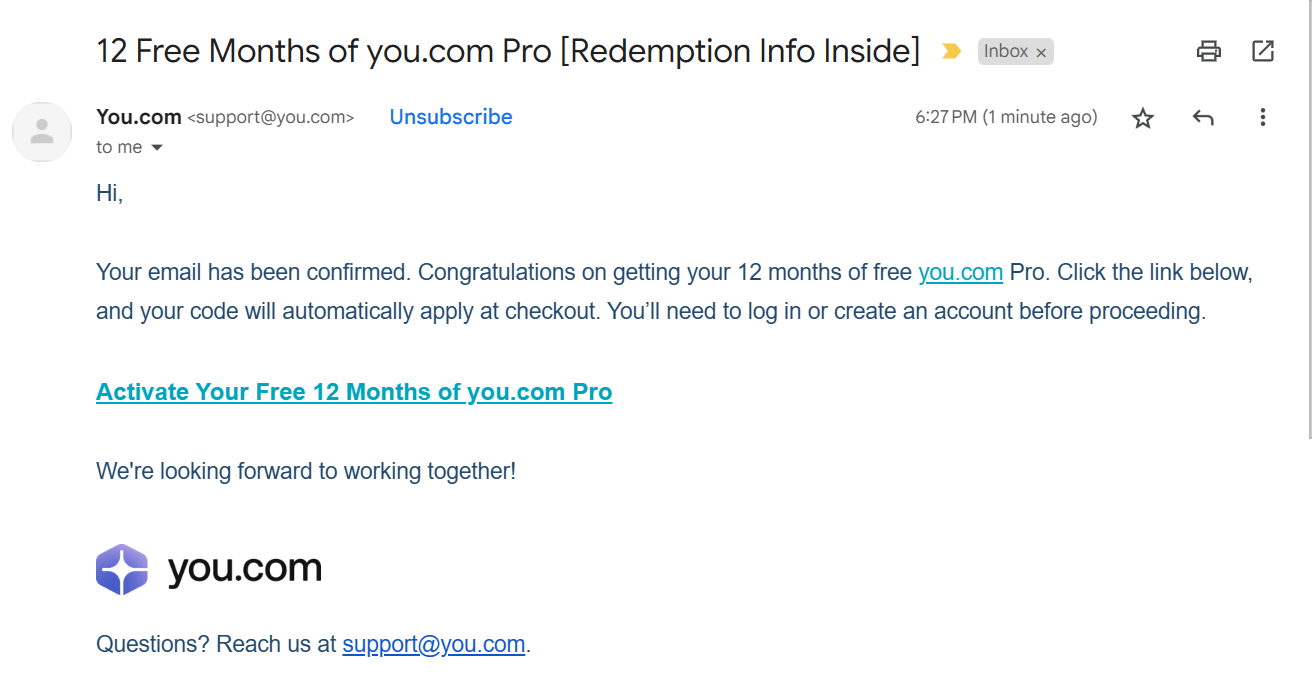
Task: Open the you.com link in the body text
Action: pyautogui.click(x=960, y=272)
